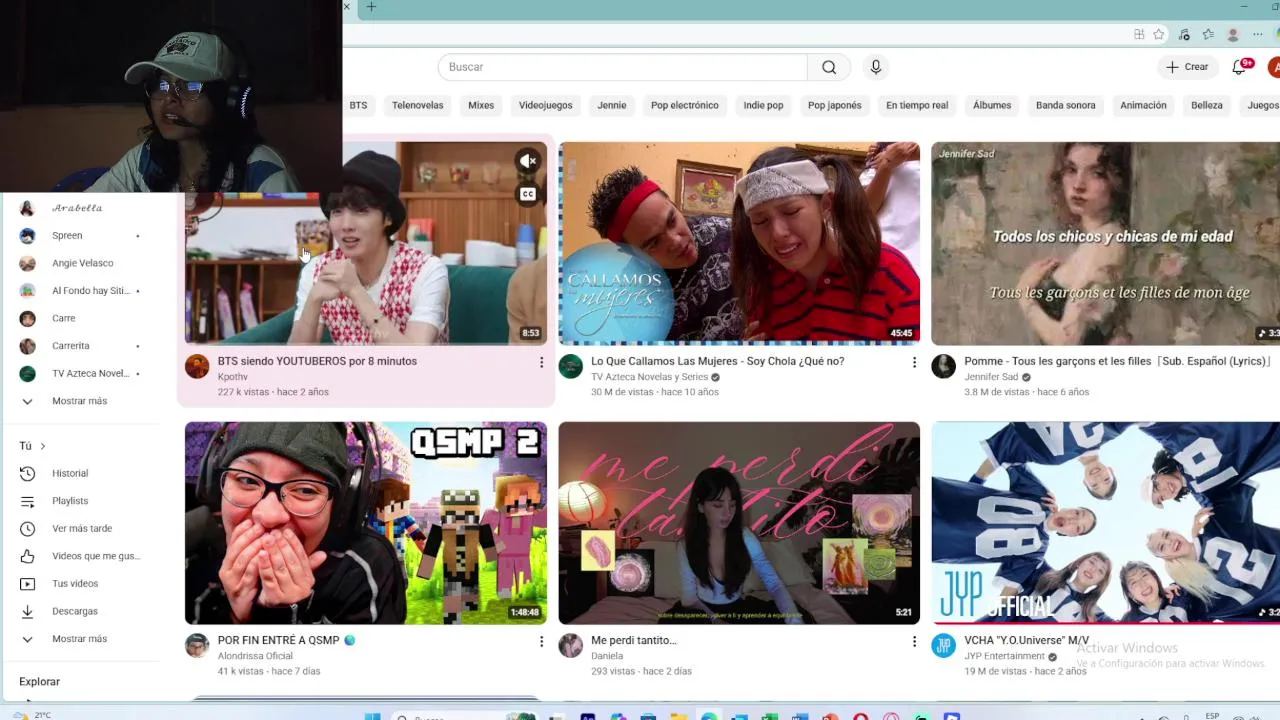Expand Mostrar más under Descargas
Viewport: 1280px width, 720px height.
click(x=80, y=639)
